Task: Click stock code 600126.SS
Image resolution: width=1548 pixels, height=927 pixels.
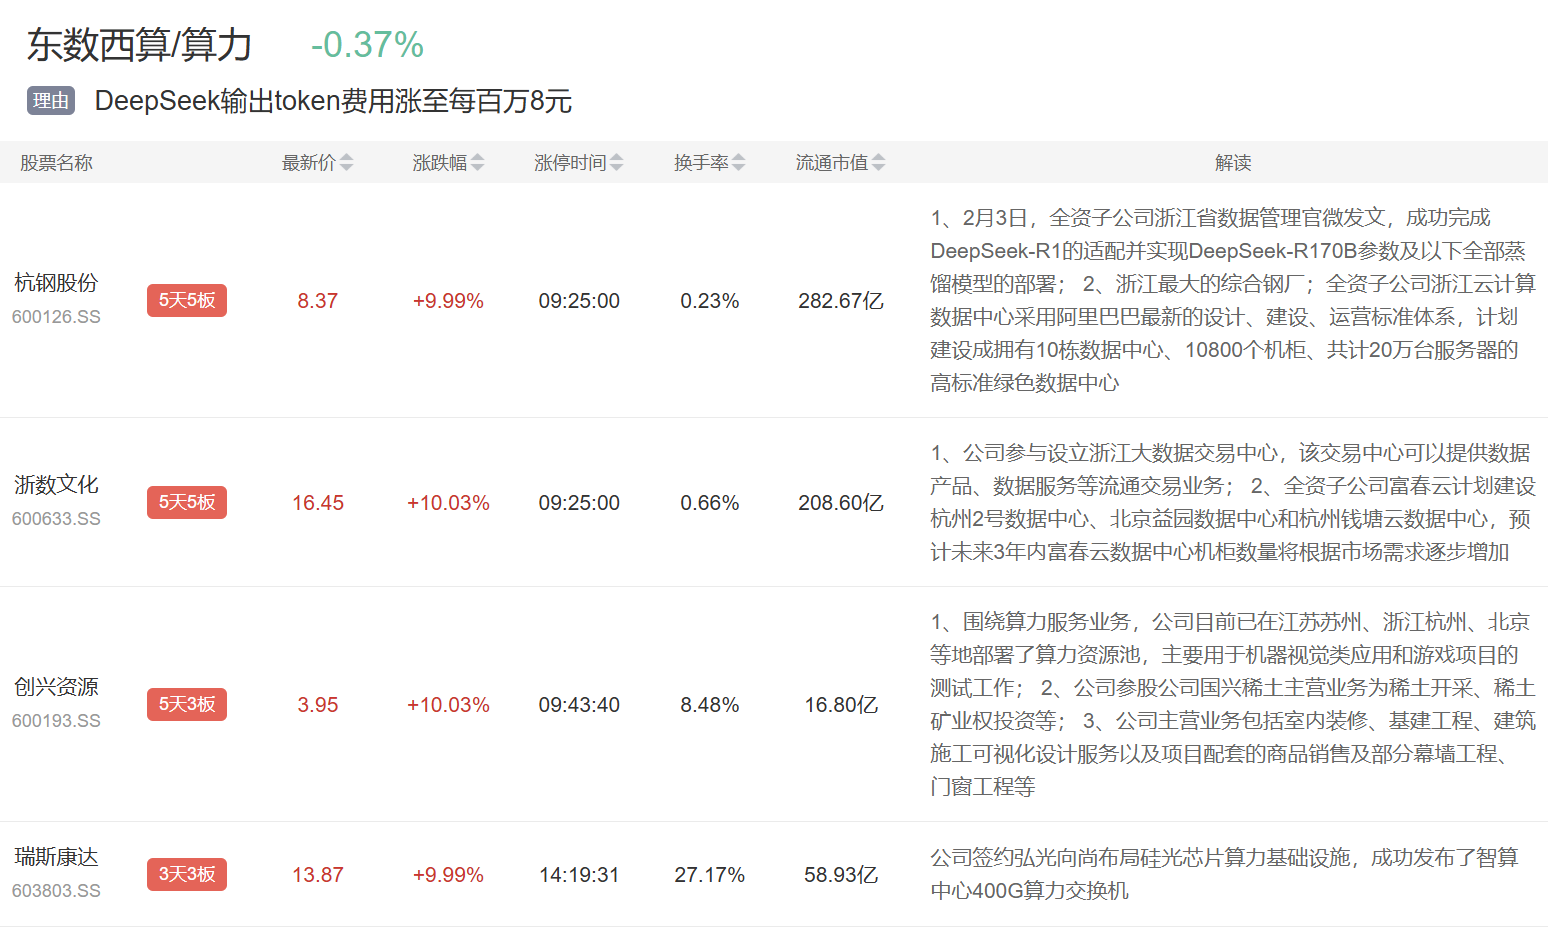Action: (x=56, y=317)
